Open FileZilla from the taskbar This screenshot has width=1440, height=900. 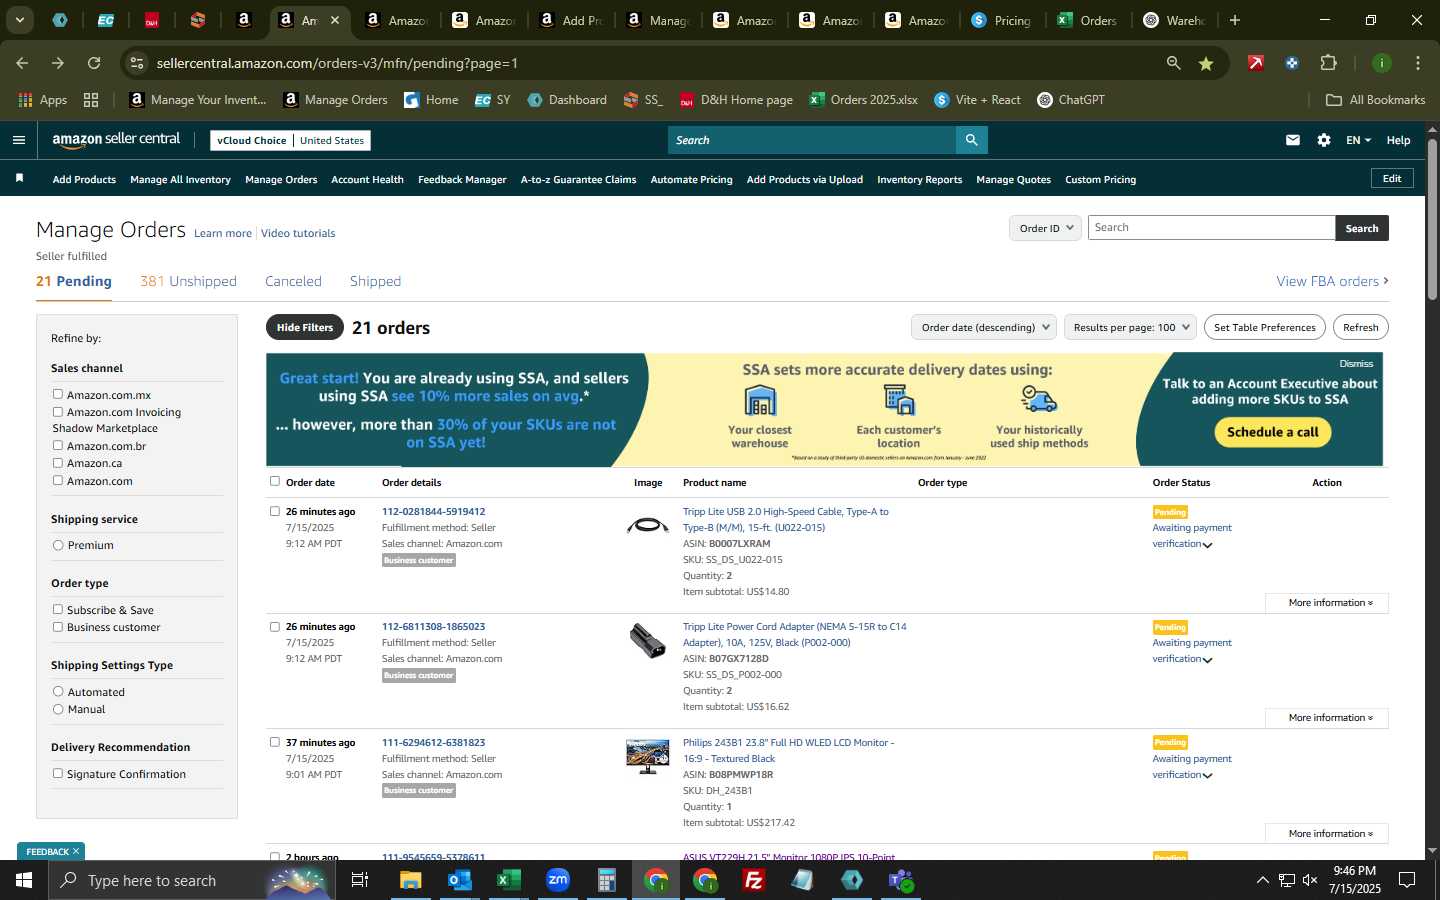(754, 880)
